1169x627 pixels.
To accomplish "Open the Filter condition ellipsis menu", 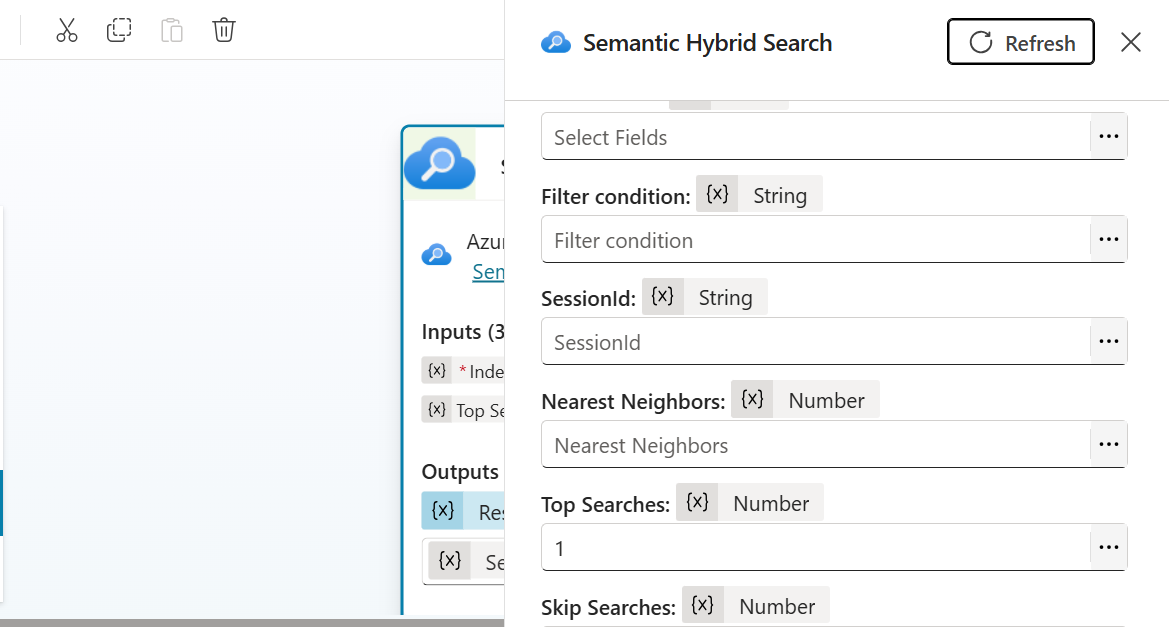I will tap(1109, 239).
